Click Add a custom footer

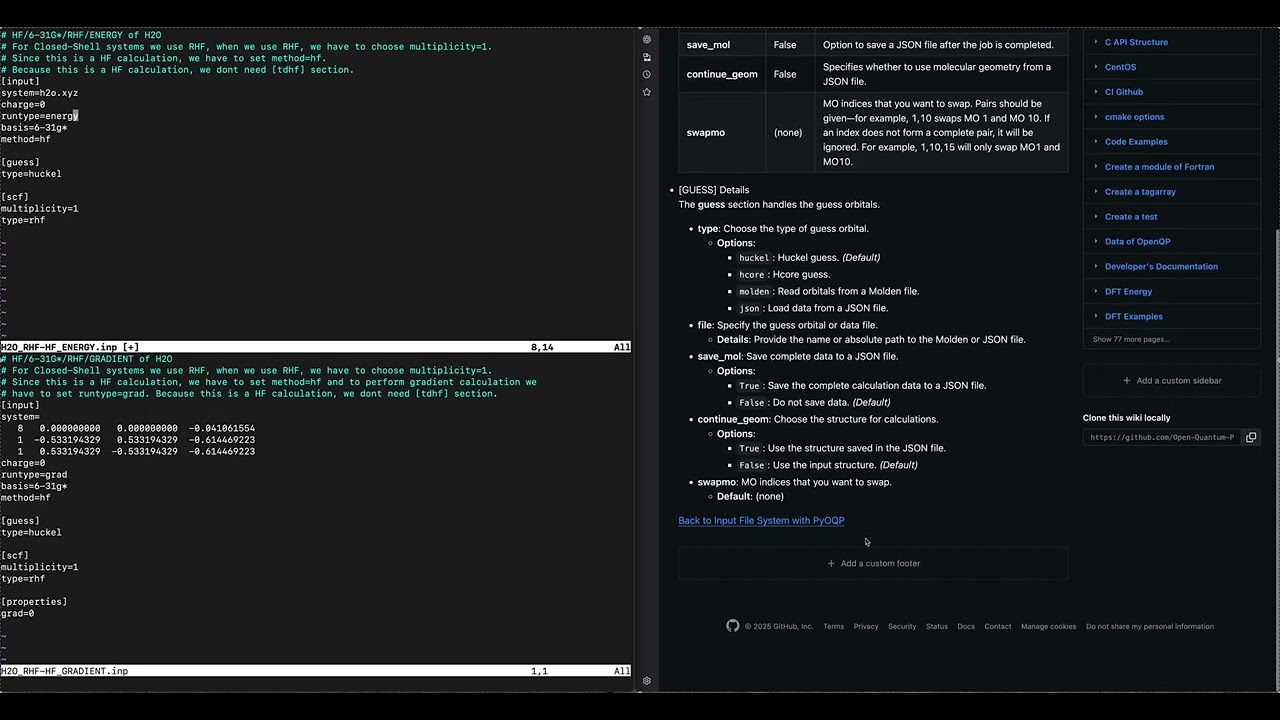tap(873, 563)
